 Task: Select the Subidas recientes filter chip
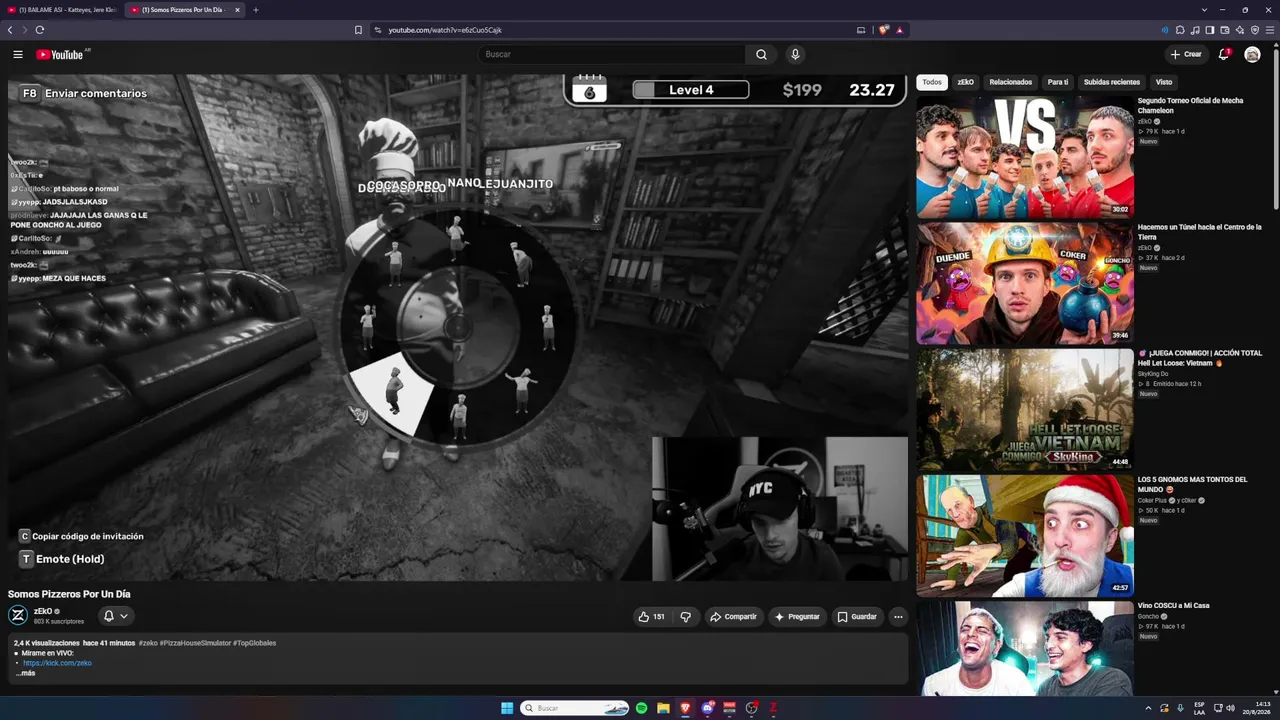(1112, 82)
